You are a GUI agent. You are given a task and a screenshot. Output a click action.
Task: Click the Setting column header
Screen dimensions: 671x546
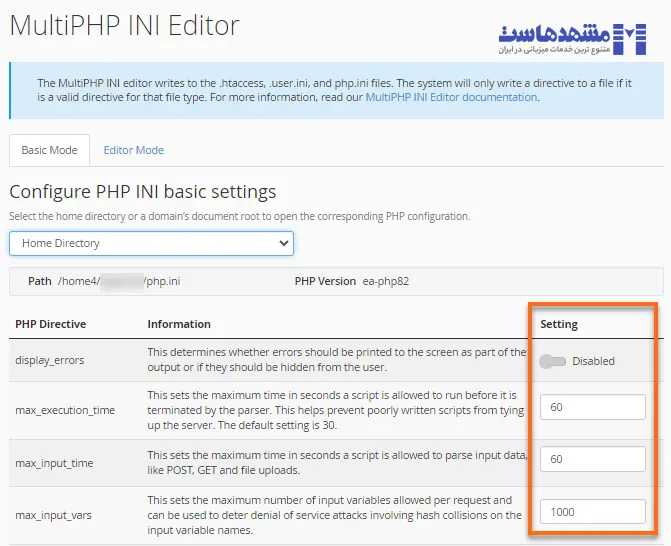tap(559, 324)
